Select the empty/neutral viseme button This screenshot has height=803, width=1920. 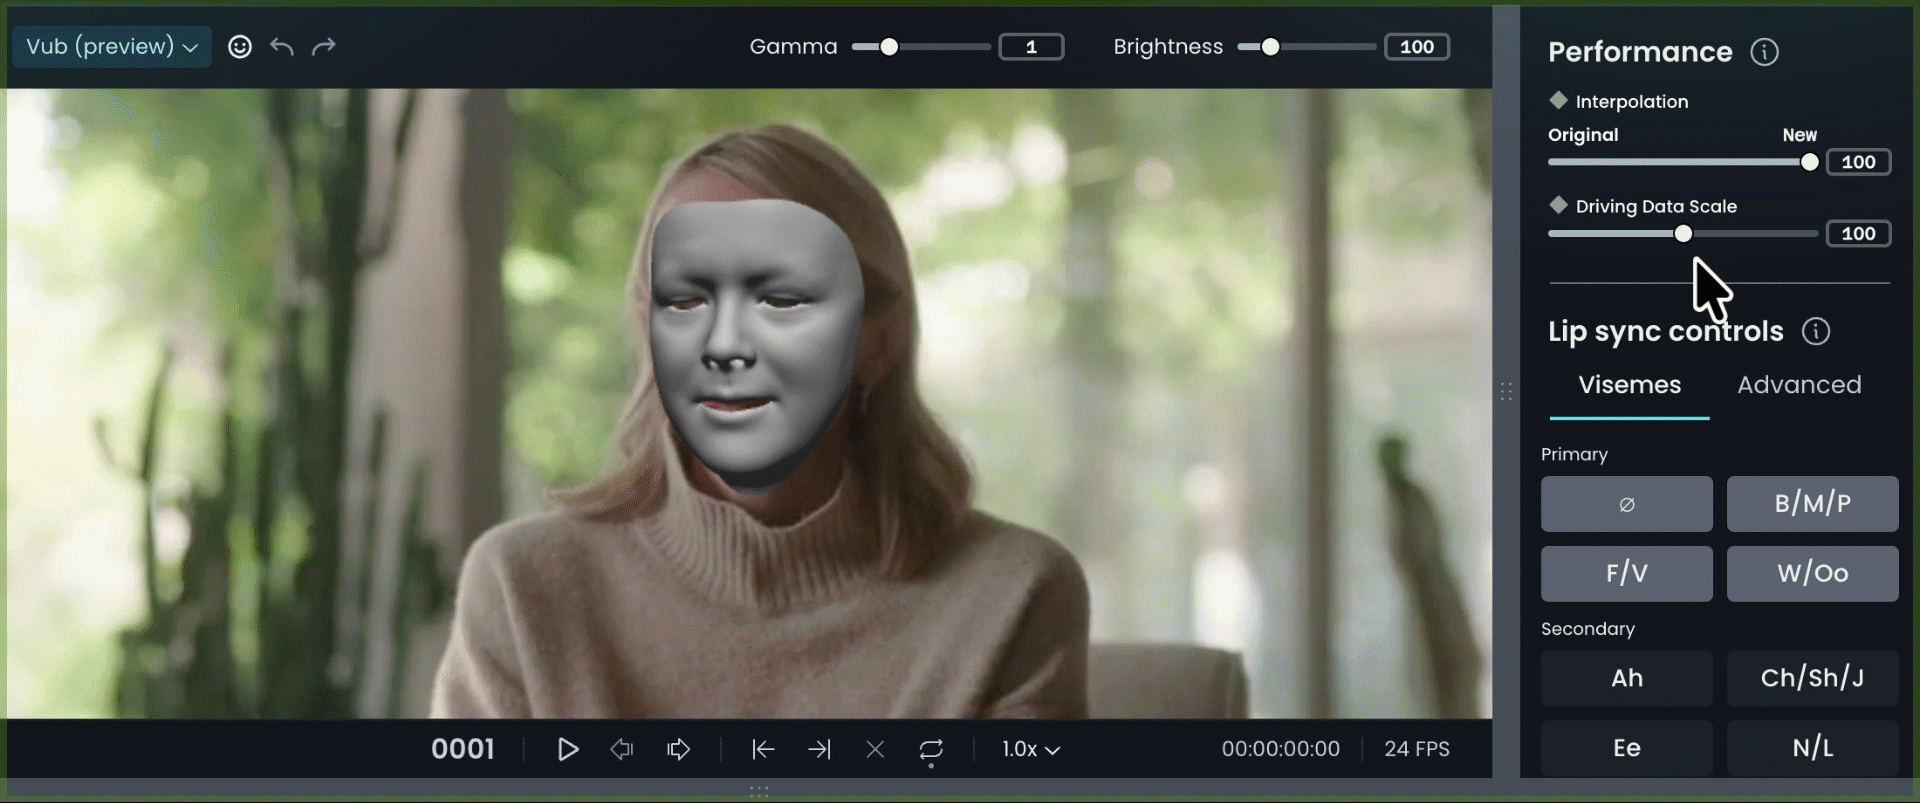[x=1627, y=504]
